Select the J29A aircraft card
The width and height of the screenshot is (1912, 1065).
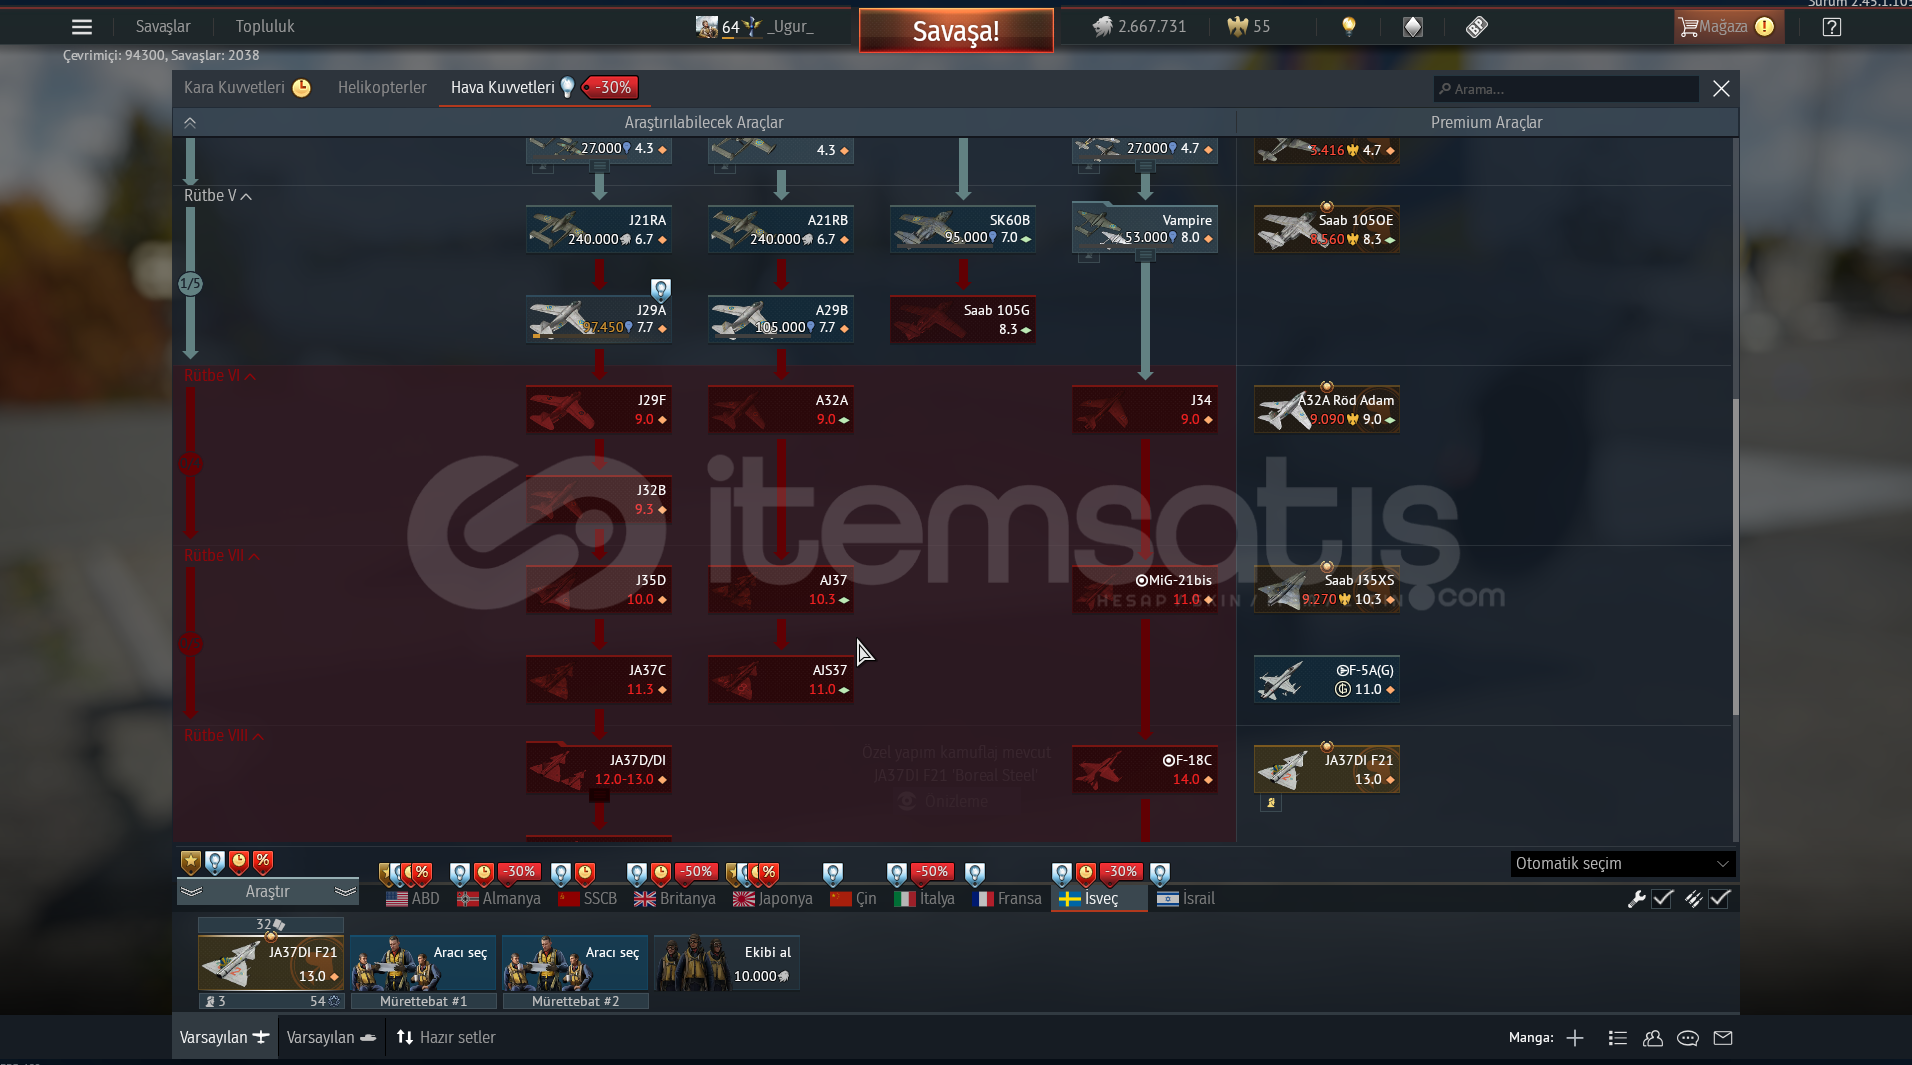(x=599, y=319)
